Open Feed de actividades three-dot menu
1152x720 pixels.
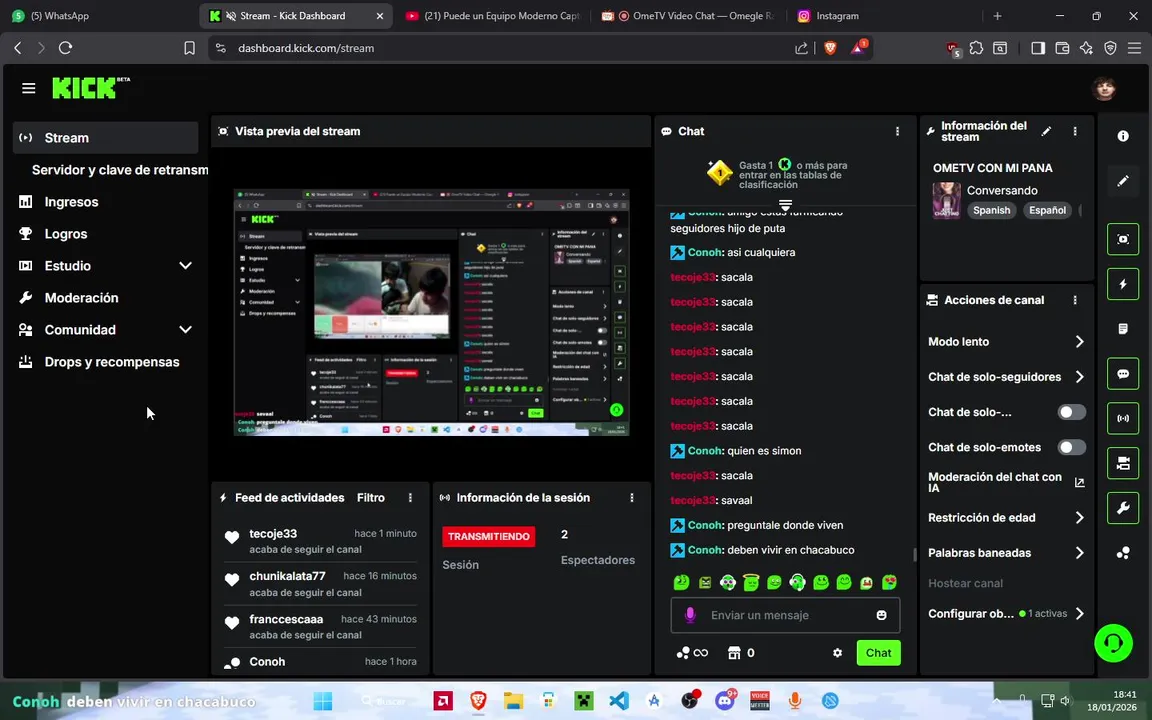(410, 498)
